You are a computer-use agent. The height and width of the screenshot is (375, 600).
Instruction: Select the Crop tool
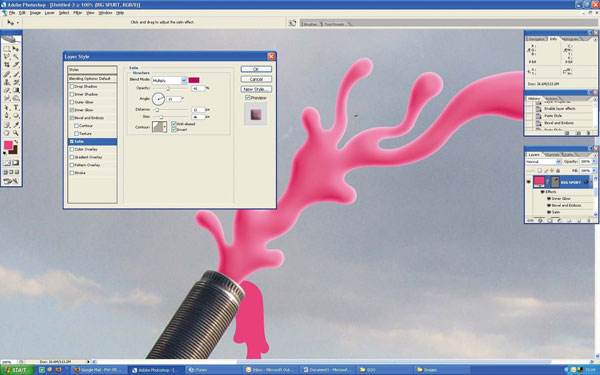(x=7, y=65)
